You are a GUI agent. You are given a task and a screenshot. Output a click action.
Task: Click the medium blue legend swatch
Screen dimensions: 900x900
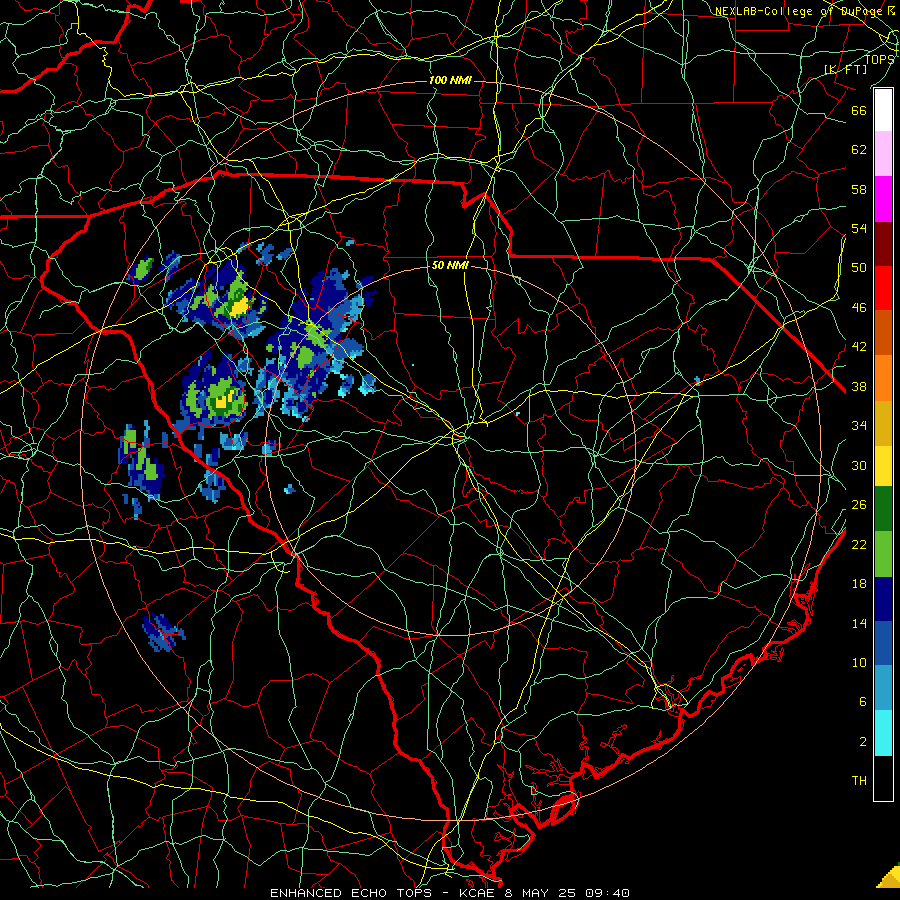tap(883, 643)
